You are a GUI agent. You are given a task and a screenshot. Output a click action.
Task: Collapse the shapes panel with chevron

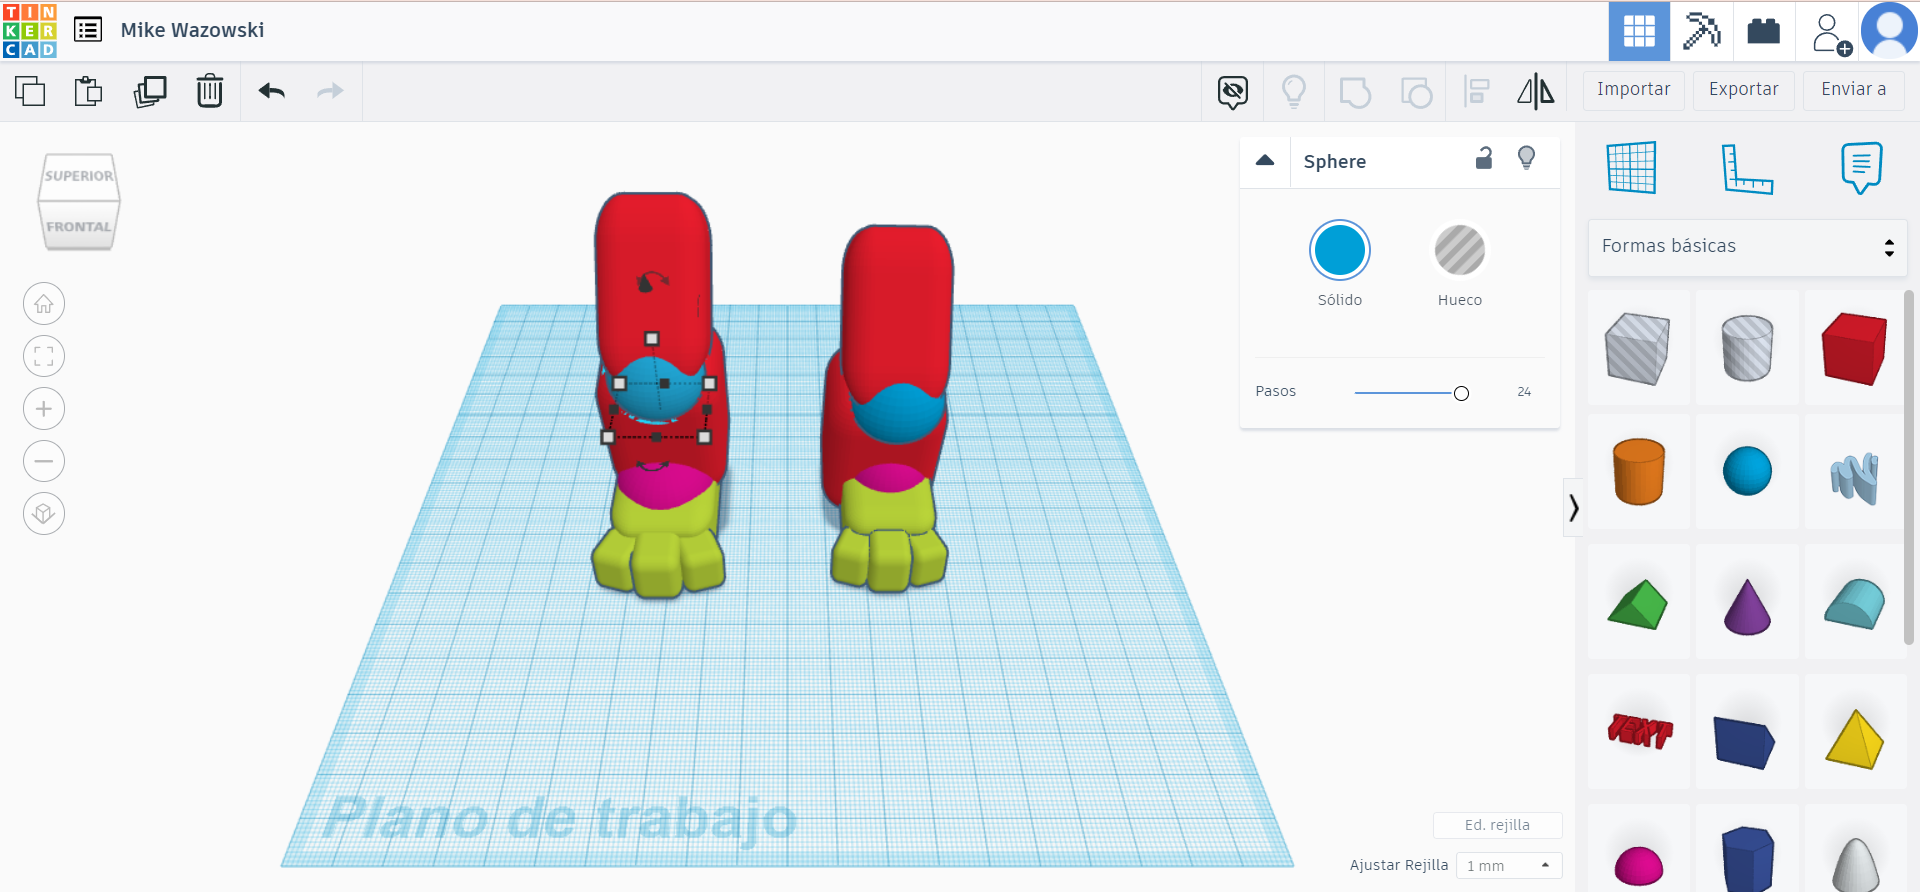click(1574, 508)
